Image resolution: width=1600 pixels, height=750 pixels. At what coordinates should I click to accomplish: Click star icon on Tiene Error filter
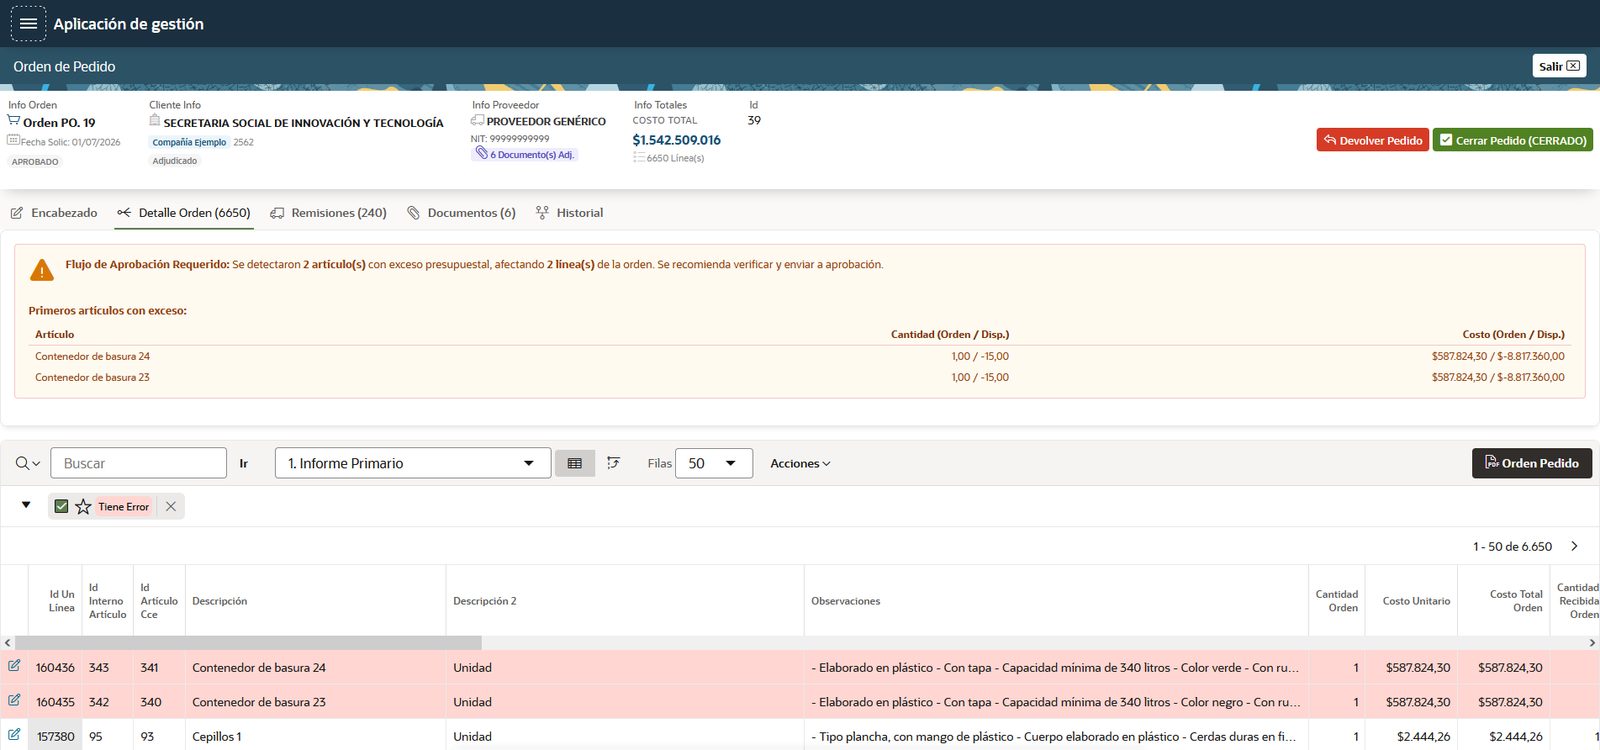pos(83,507)
